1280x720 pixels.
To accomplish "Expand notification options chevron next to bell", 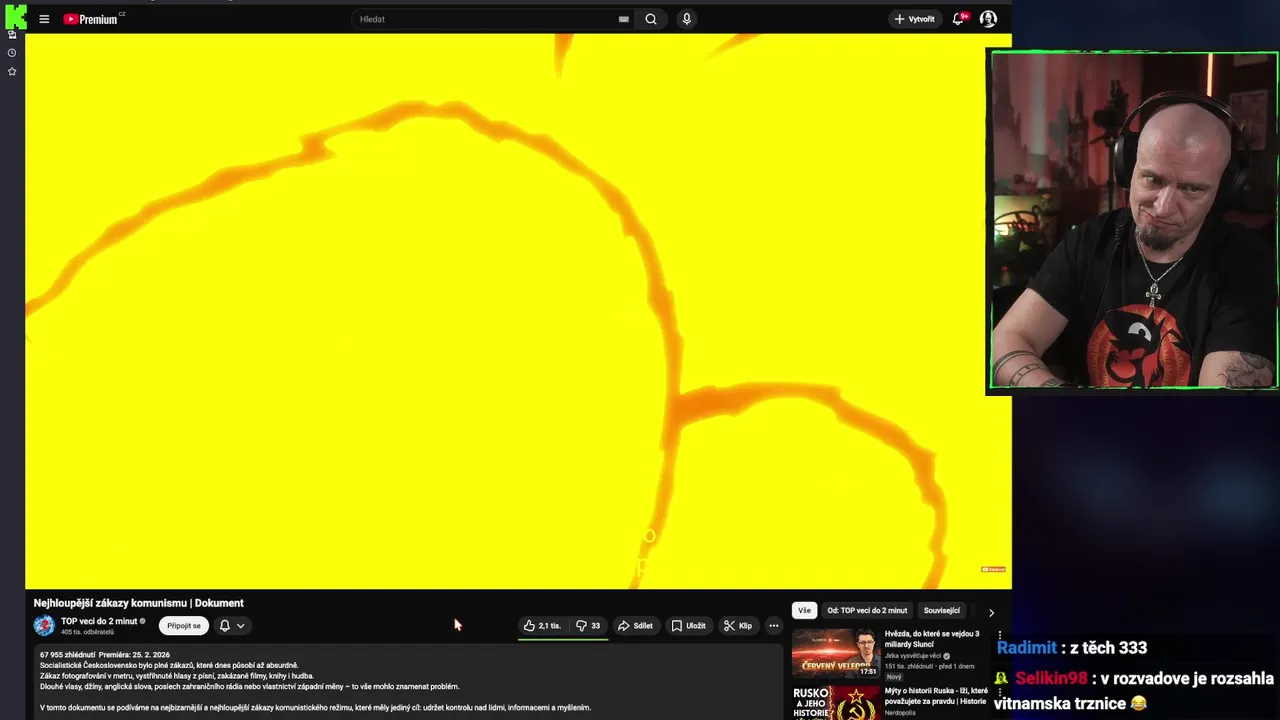I will tap(240, 626).
